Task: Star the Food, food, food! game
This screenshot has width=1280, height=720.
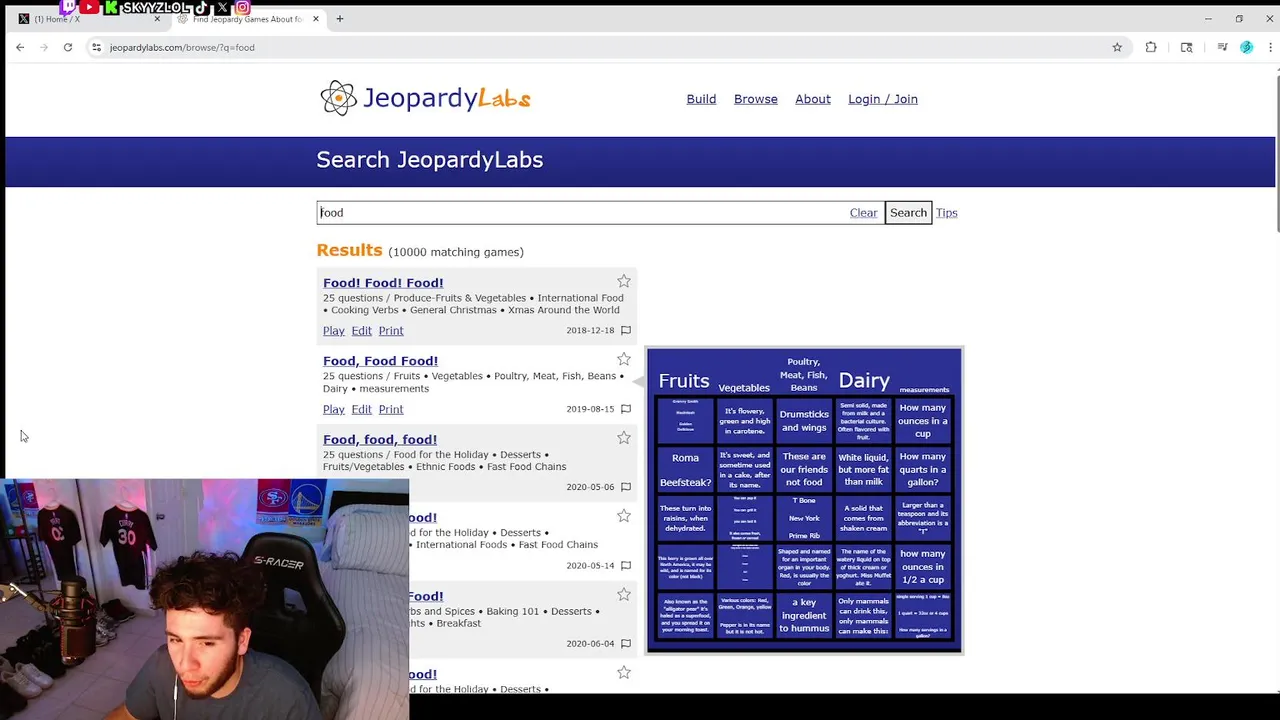Action: coord(624,437)
